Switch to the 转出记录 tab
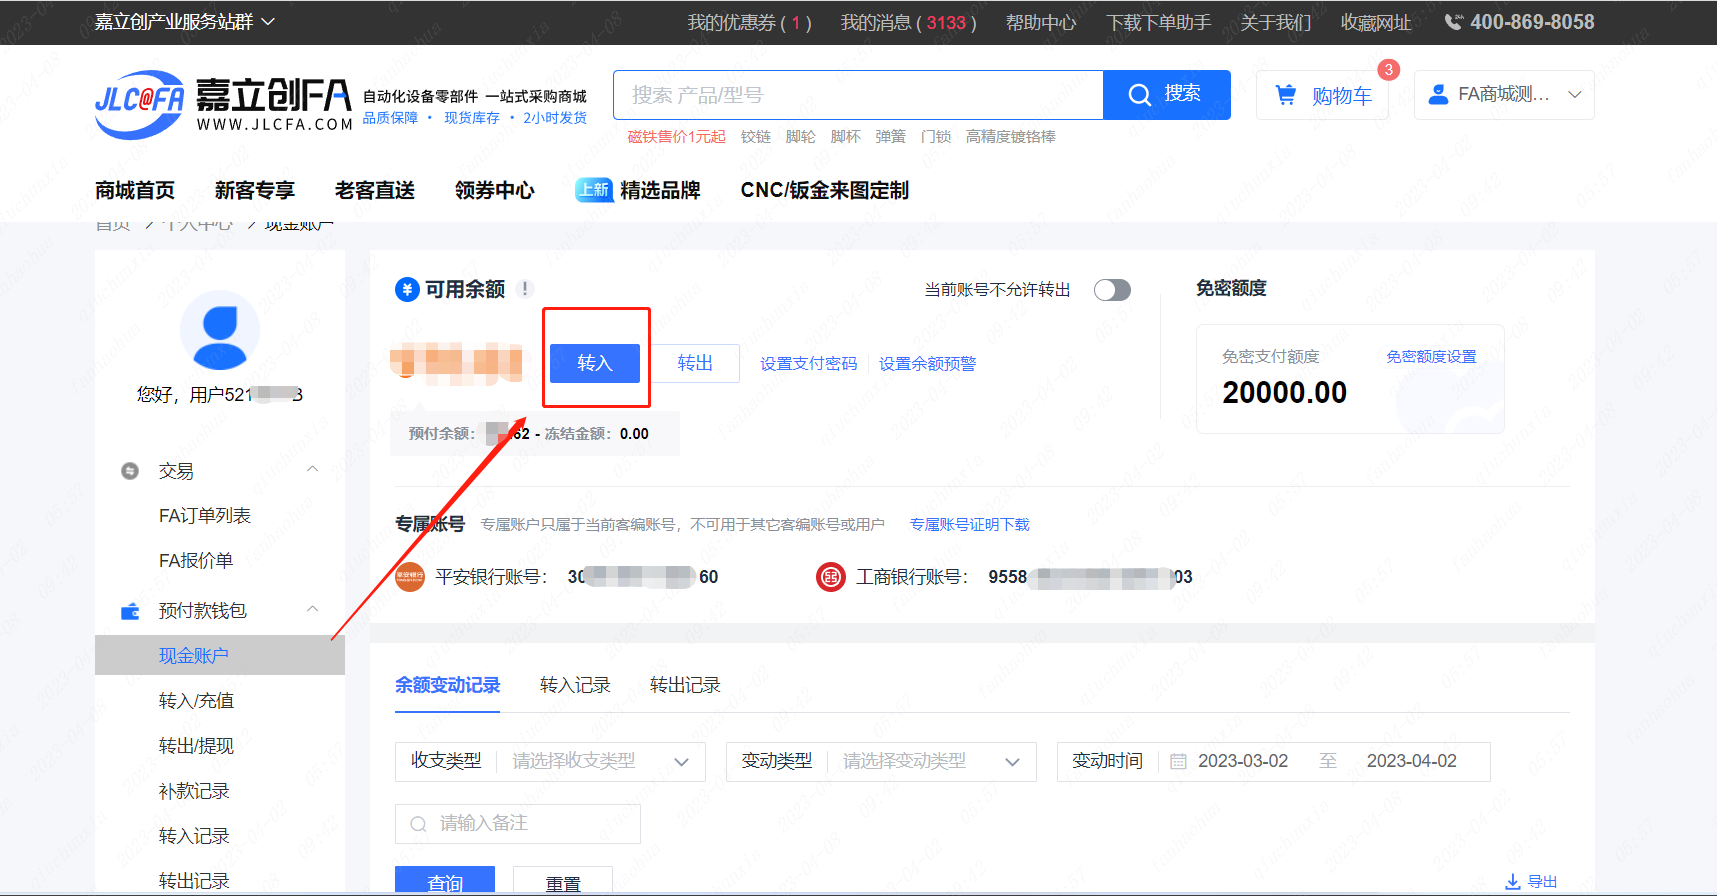 (685, 685)
